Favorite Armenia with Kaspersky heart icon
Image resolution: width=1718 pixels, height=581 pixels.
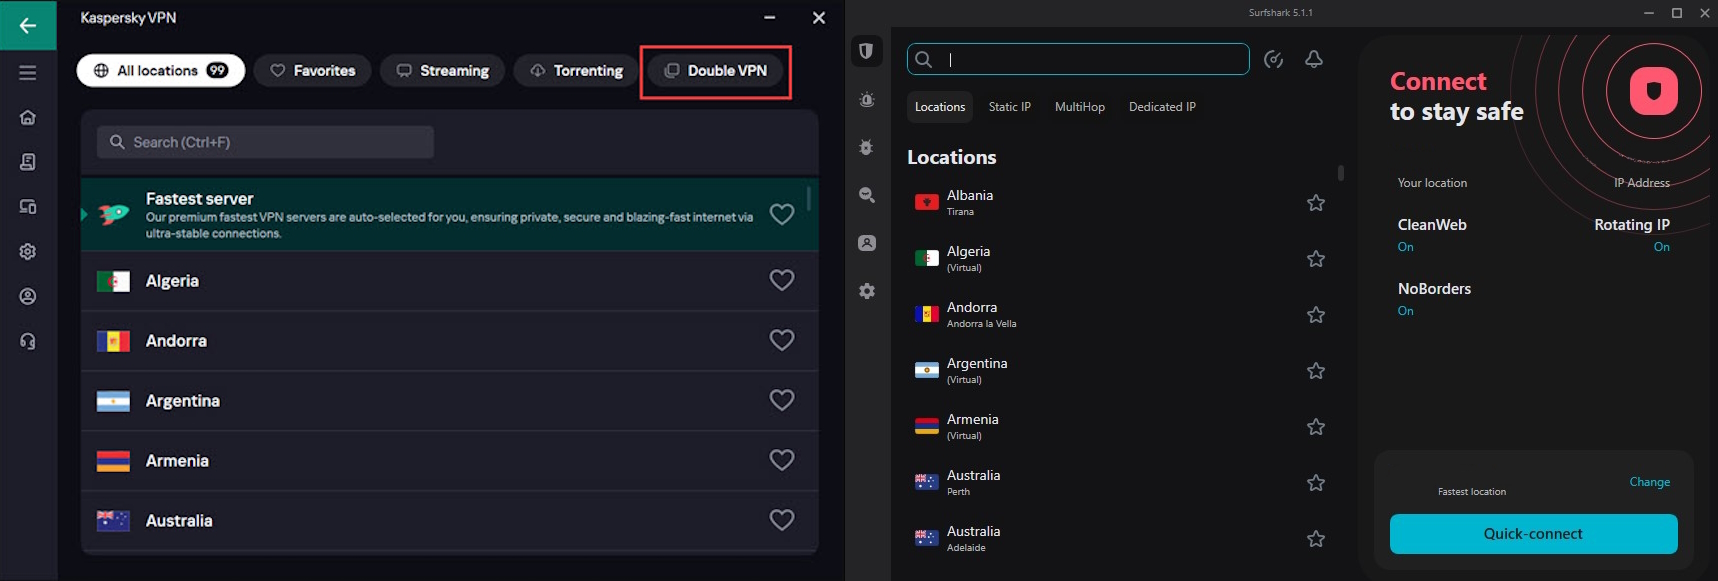pyautogui.click(x=782, y=460)
